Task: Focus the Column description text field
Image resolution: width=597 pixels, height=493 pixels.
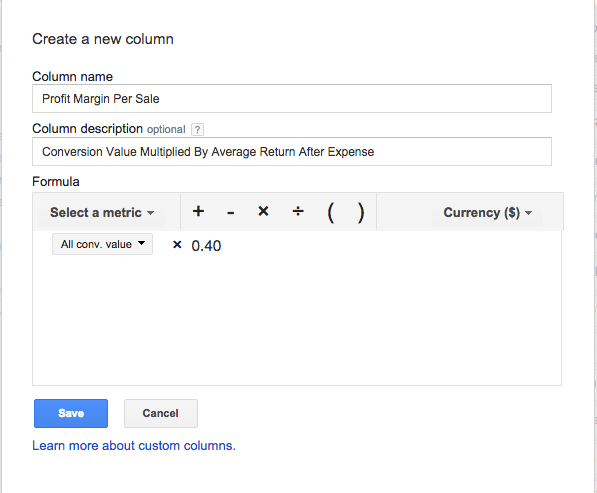Action: pos(292,152)
